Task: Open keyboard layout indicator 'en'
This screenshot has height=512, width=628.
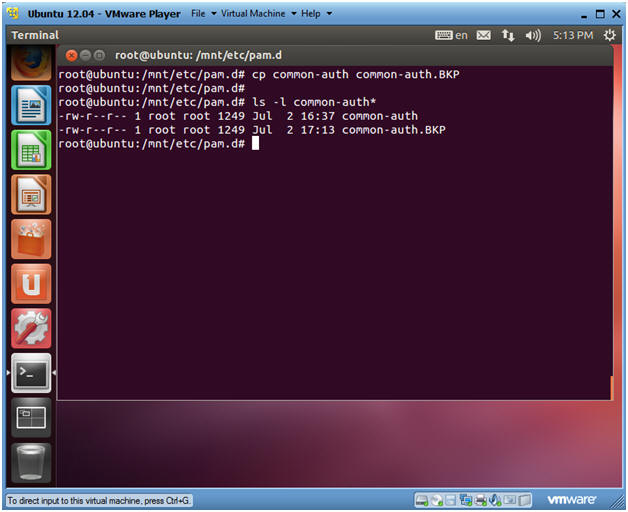Action: (x=451, y=35)
